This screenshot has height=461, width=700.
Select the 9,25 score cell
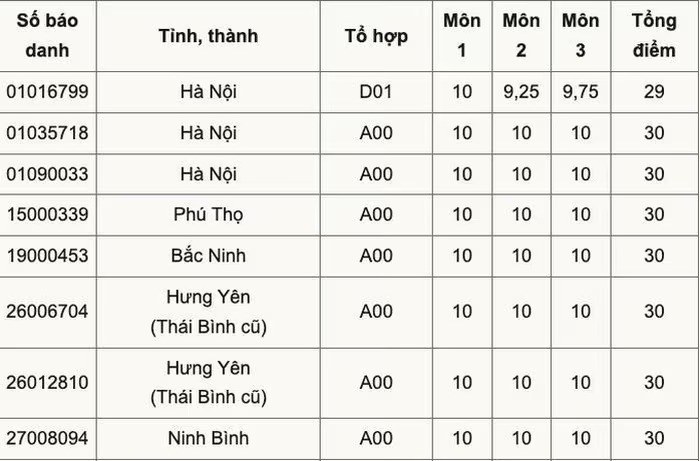point(521,91)
